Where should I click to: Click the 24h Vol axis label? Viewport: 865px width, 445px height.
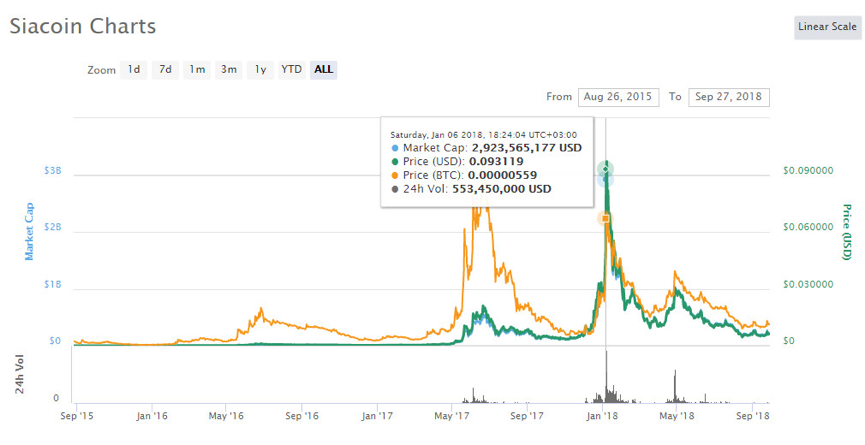[x=20, y=374]
